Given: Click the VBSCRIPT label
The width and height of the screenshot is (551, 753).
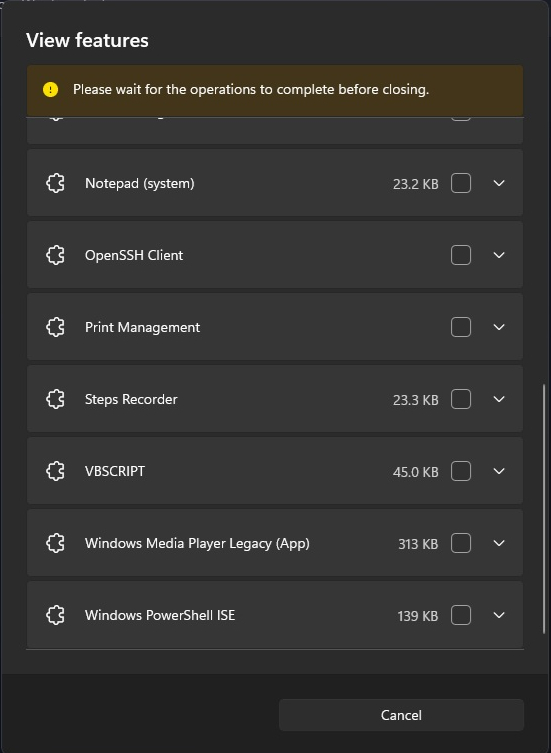Looking at the screenshot, I should pyautogui.click(x=115, y=471).
